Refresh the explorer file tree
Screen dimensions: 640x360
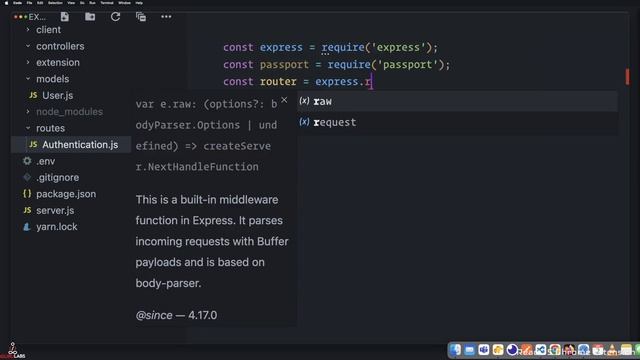pyautogui.click(x=116, y=17)
